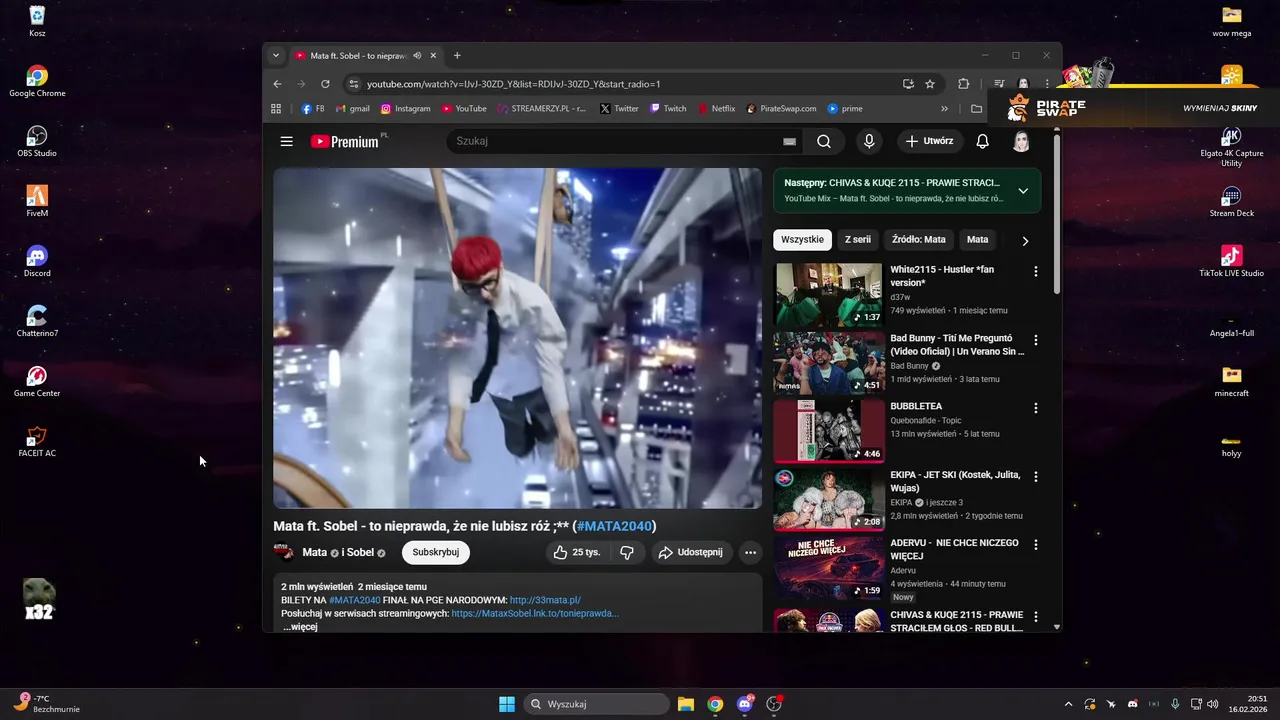Show hidden bookmarks with double chevron
This screenshot has height=720, width=1280.
click(x=944, y=108)
